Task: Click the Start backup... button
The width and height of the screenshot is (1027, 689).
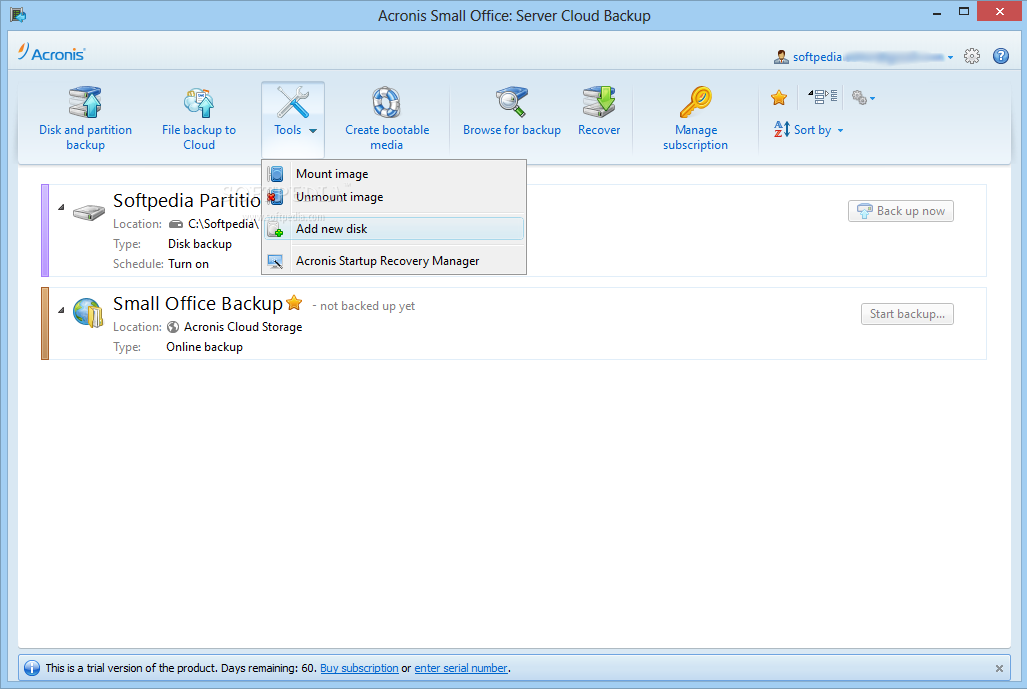Action: pyautogui.click(x=907, y=314)
